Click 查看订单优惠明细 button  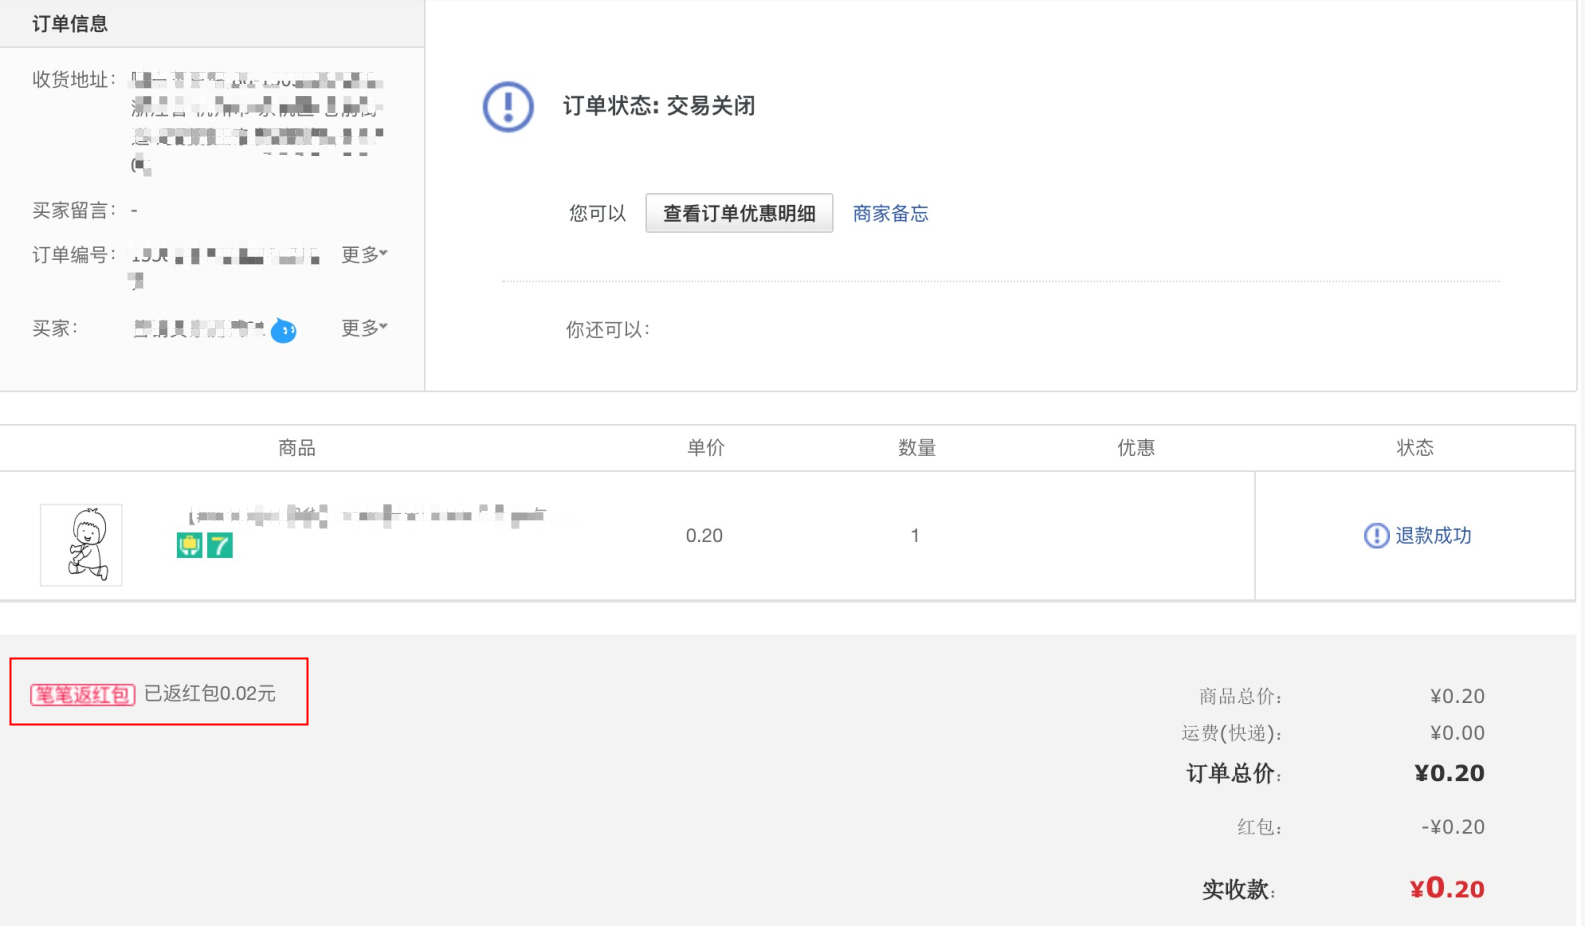pos(739,213)
